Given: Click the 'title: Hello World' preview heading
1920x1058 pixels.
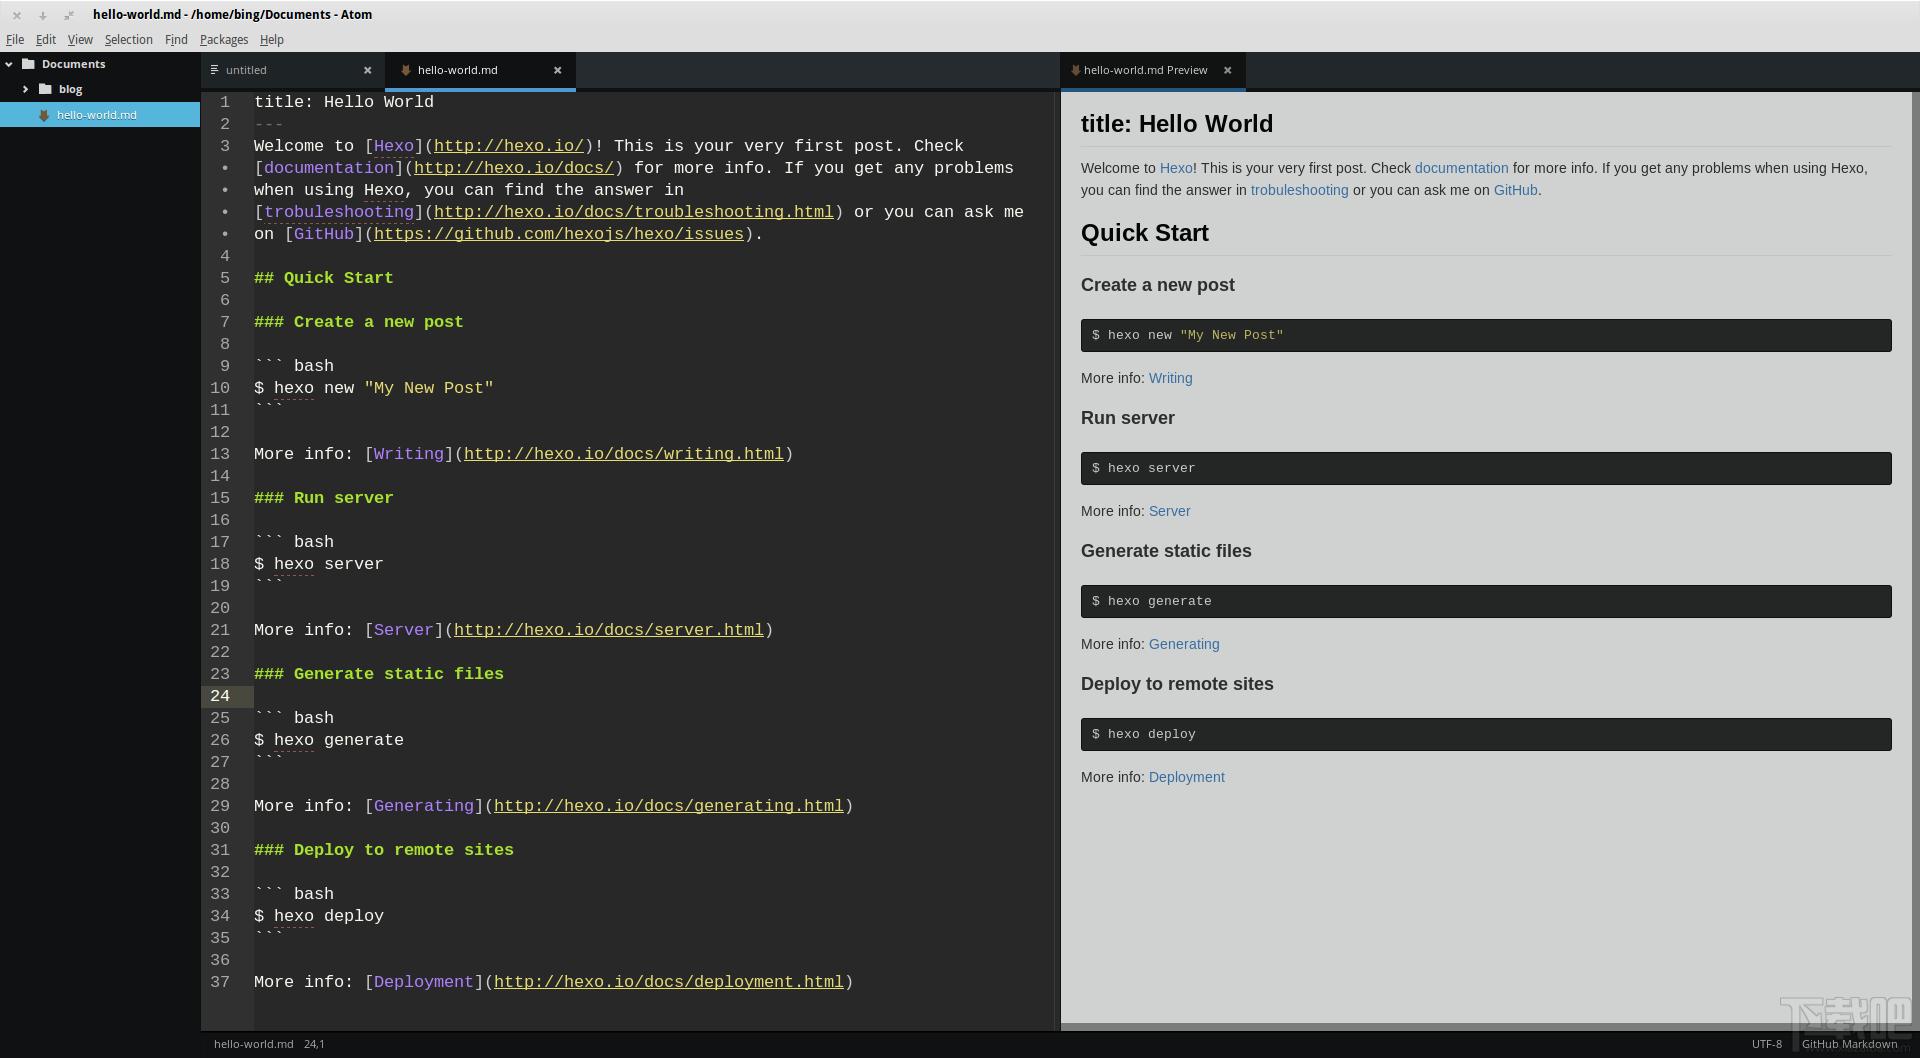Looking at the screenshot, I should coord(1177,124).
